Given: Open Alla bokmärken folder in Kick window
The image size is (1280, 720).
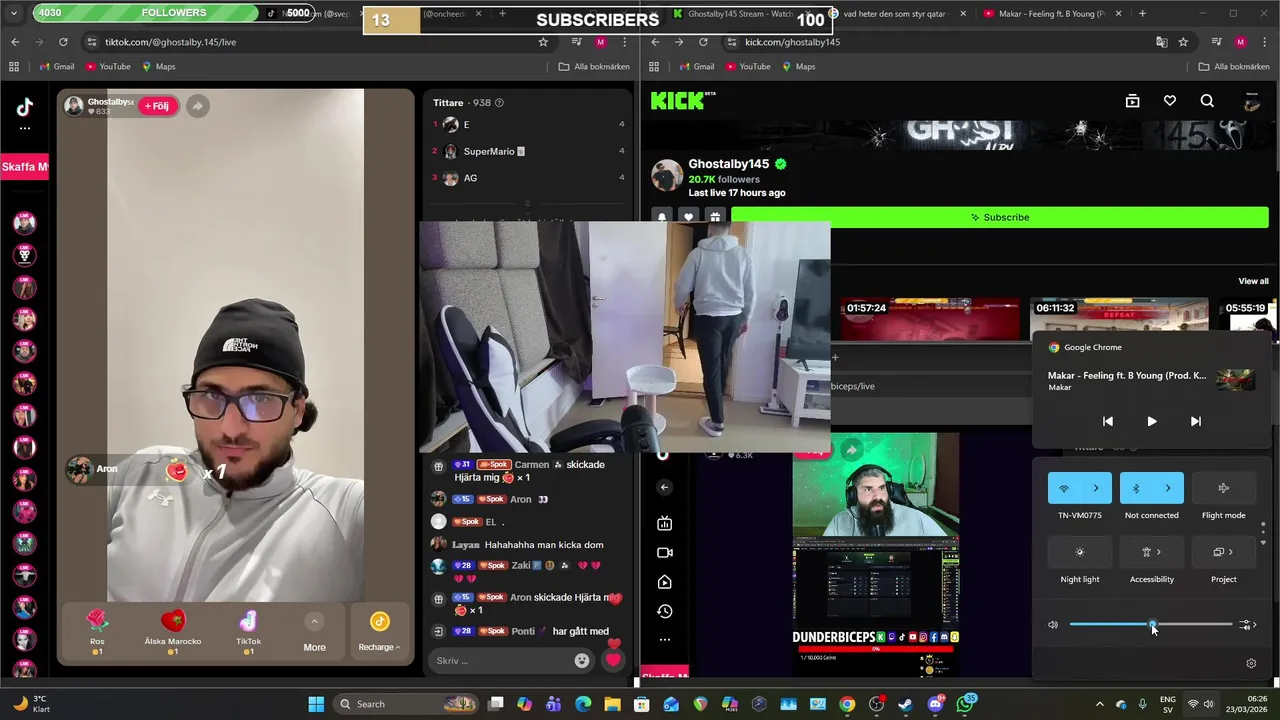Looking at the screenshot, I should (x=1235, y=67).
